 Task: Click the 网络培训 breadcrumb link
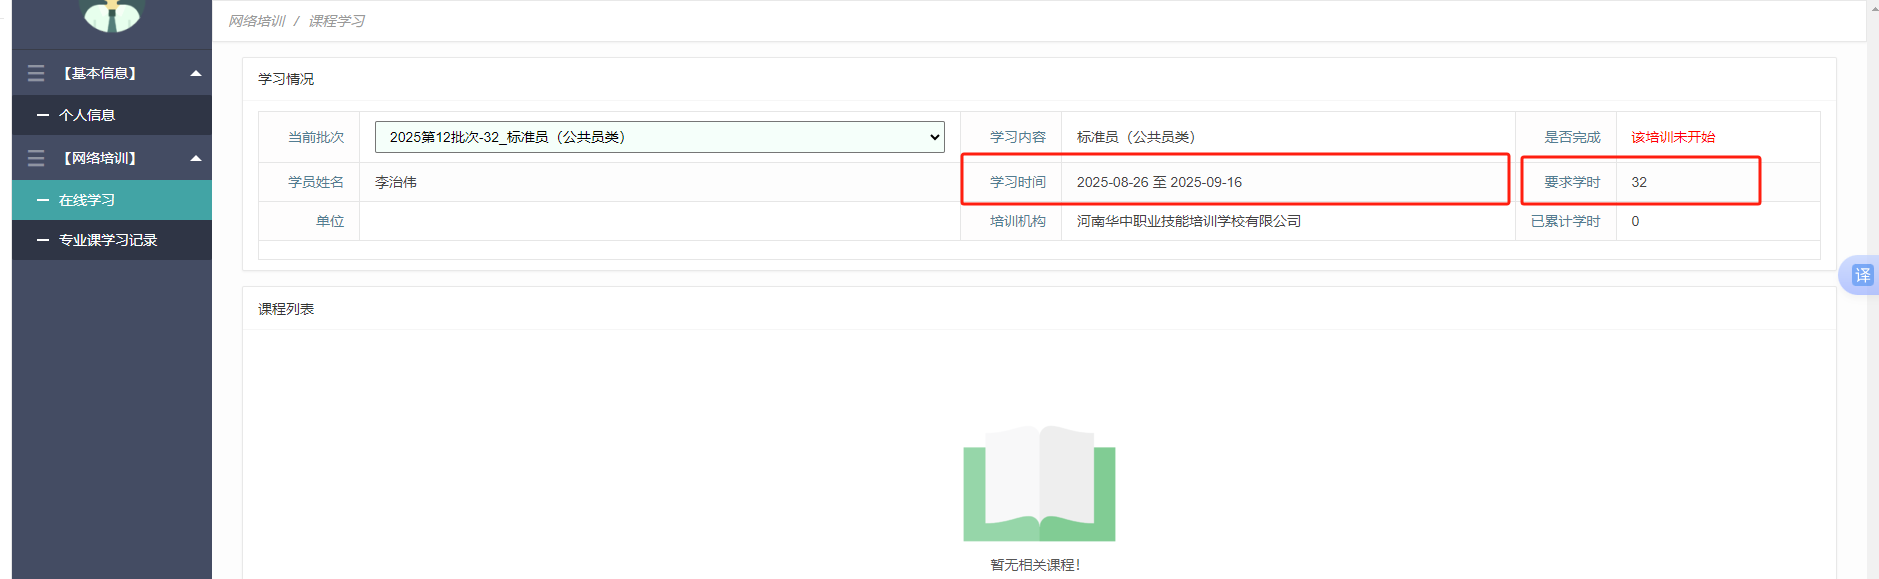(257, 21)
